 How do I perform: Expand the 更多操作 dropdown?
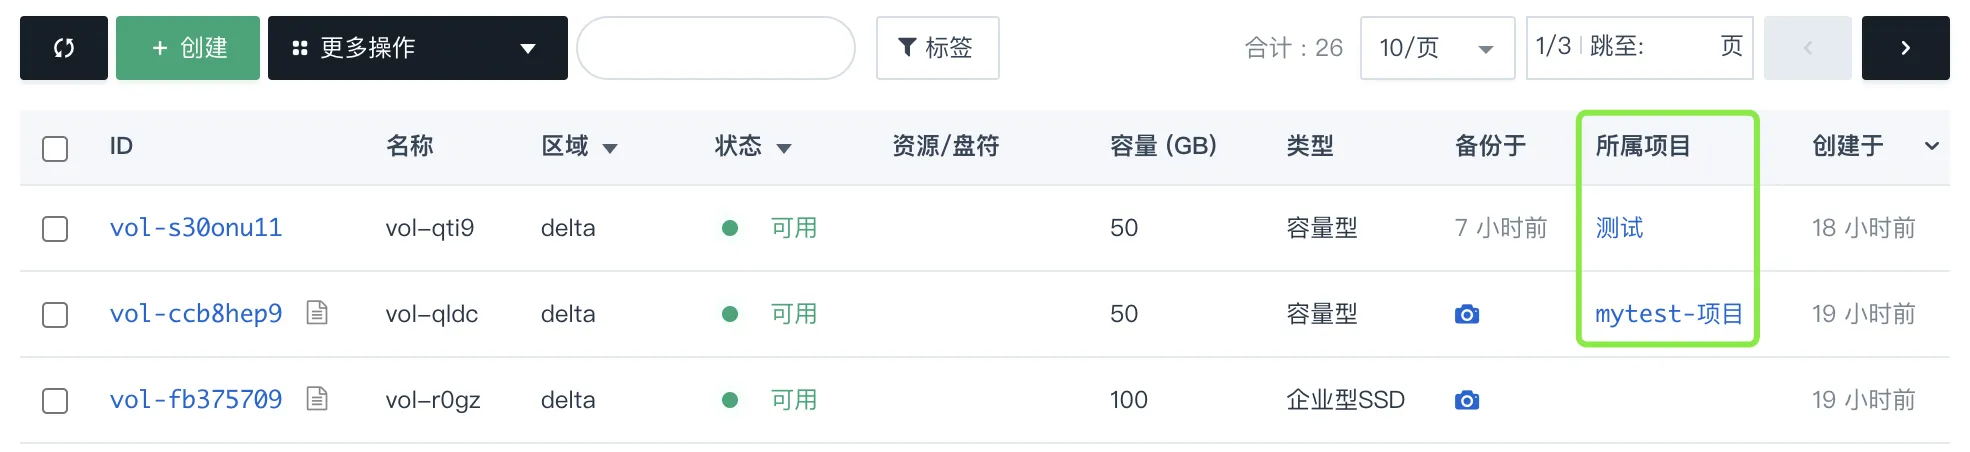(x=418, y=48)
